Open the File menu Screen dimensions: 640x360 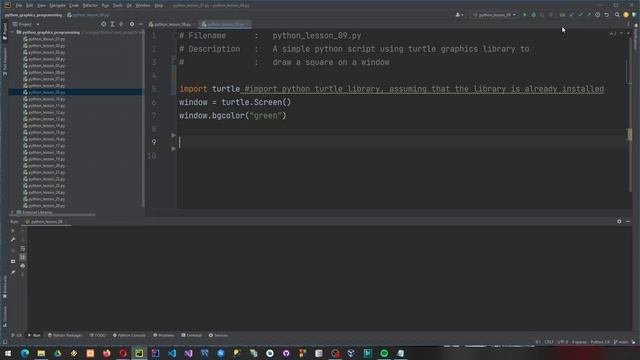point(19,5)
